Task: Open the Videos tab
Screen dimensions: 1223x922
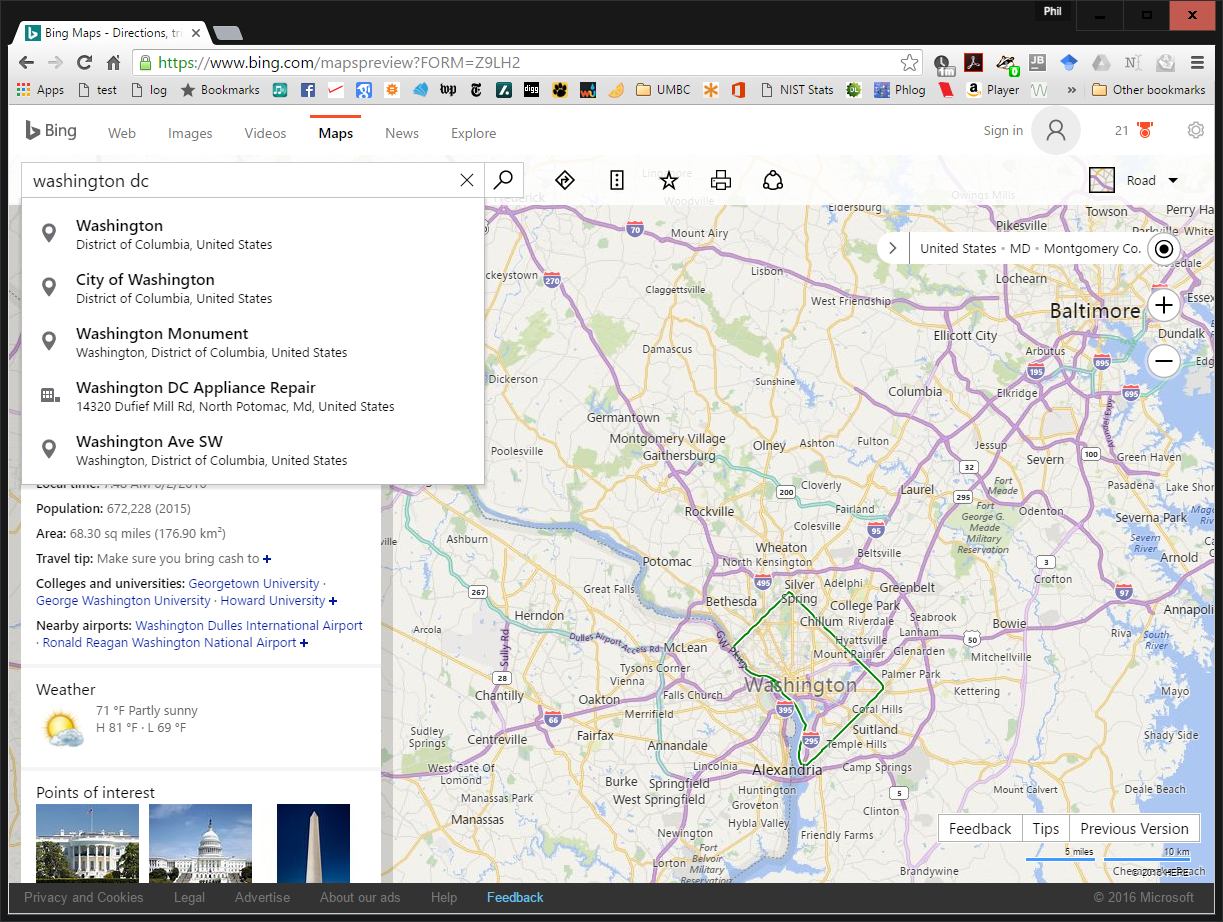Action: pyautogui.click(x=265, y=133)
